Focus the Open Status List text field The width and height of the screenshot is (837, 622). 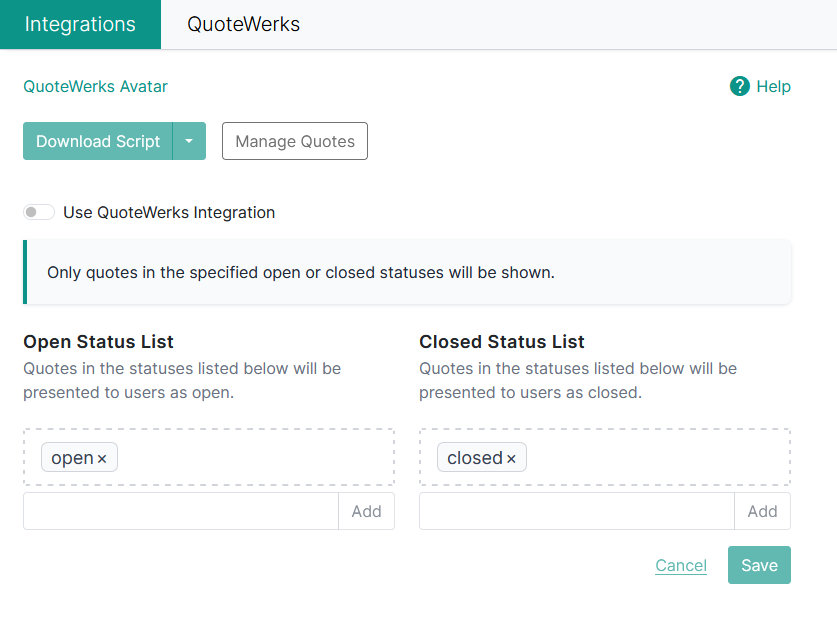[x=181, y=511]
